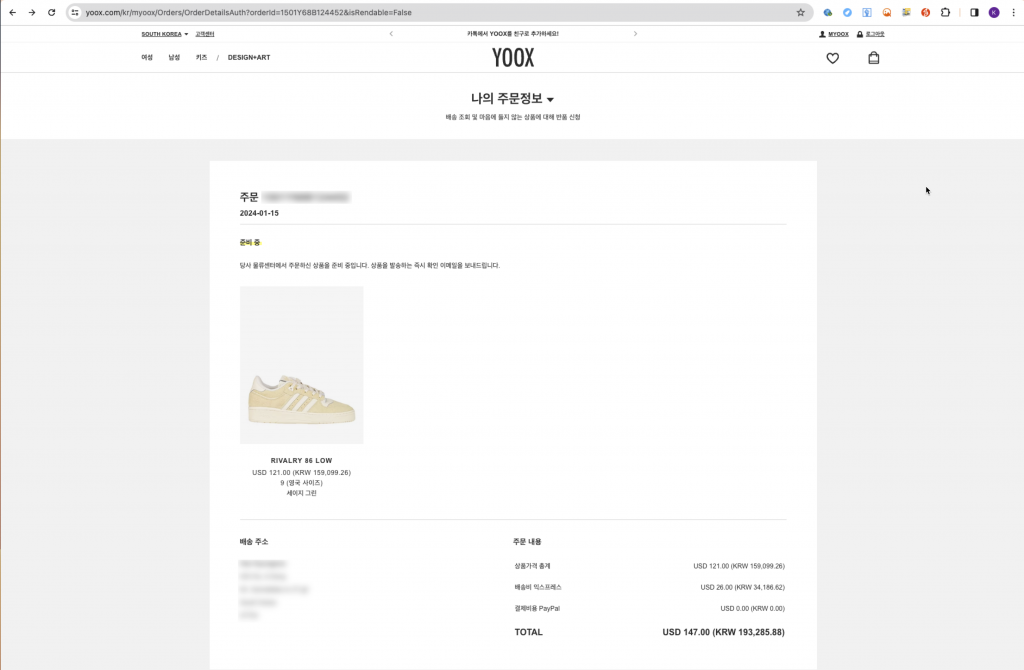Expand the SOUTH KOREA country dropdown

point(165,34)
